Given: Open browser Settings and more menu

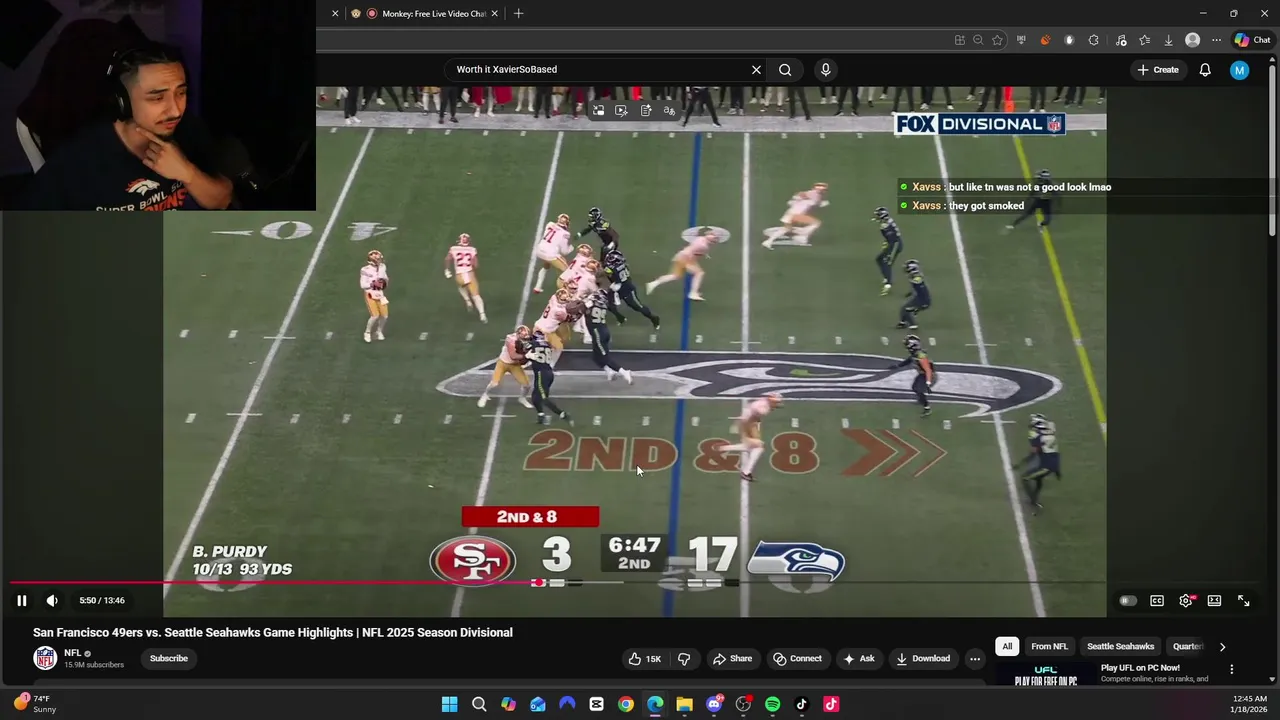Looking at the screenshot, I should (1216, 40).
